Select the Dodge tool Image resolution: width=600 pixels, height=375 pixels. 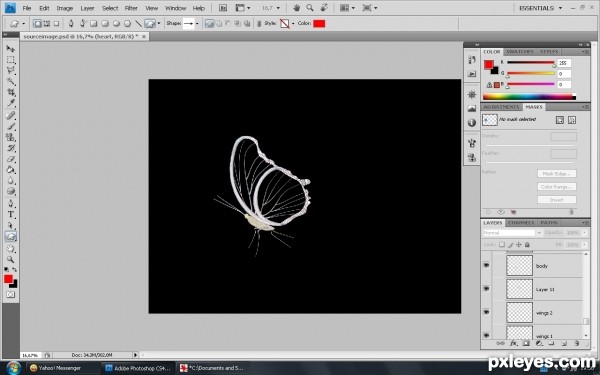pos(10,191)
